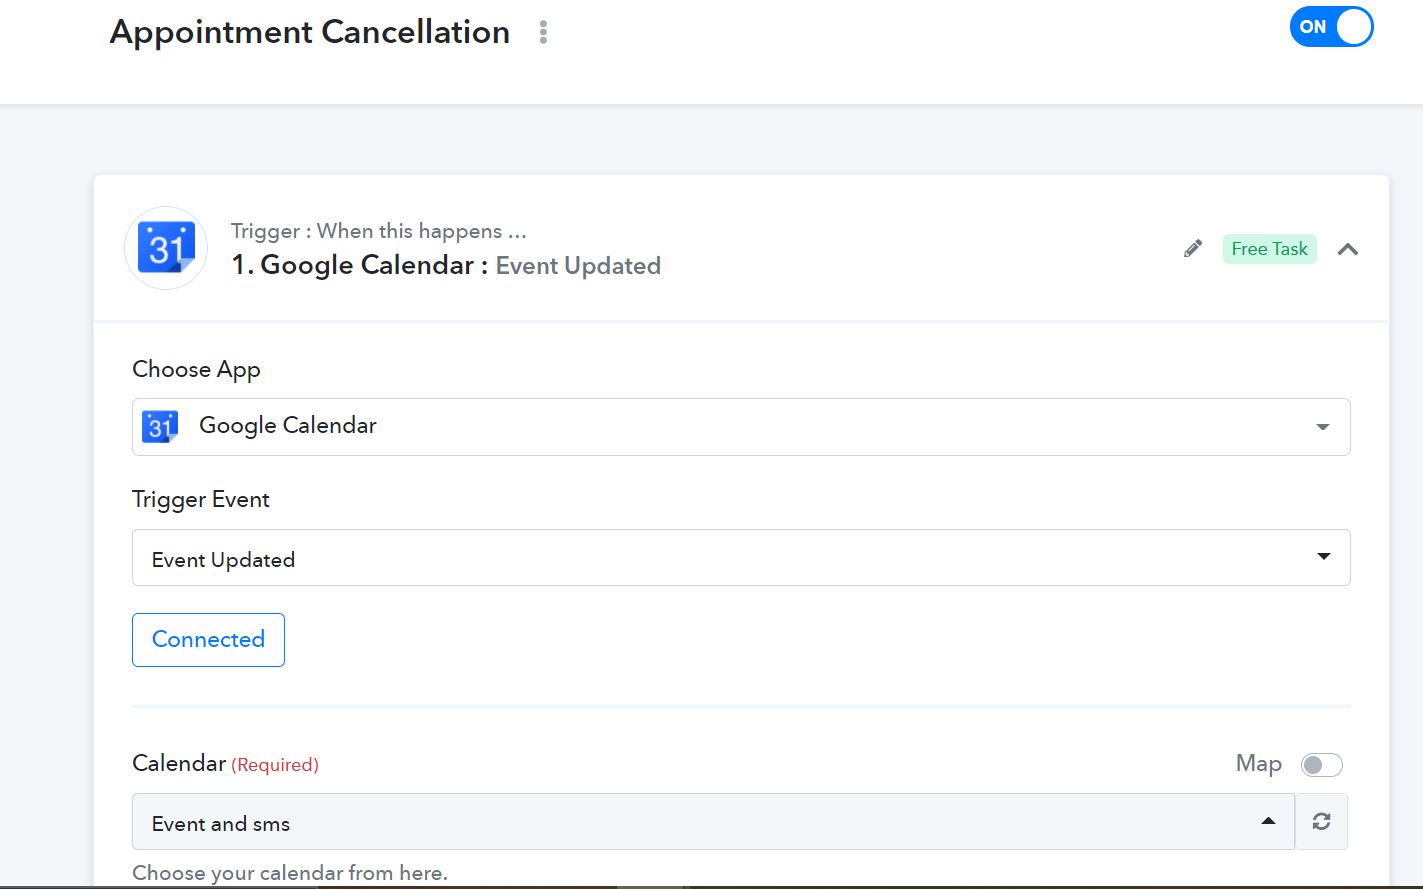Image resolution: width=1423 pixels, height=889 pixels.
Task: Turn off the workflow ON switch
Action: tap(1331, 27)
